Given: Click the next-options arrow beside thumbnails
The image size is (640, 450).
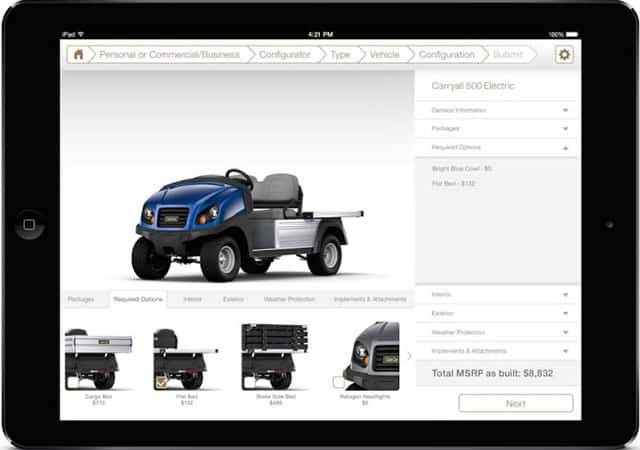Looking at the screenshot, I should 409,356.
